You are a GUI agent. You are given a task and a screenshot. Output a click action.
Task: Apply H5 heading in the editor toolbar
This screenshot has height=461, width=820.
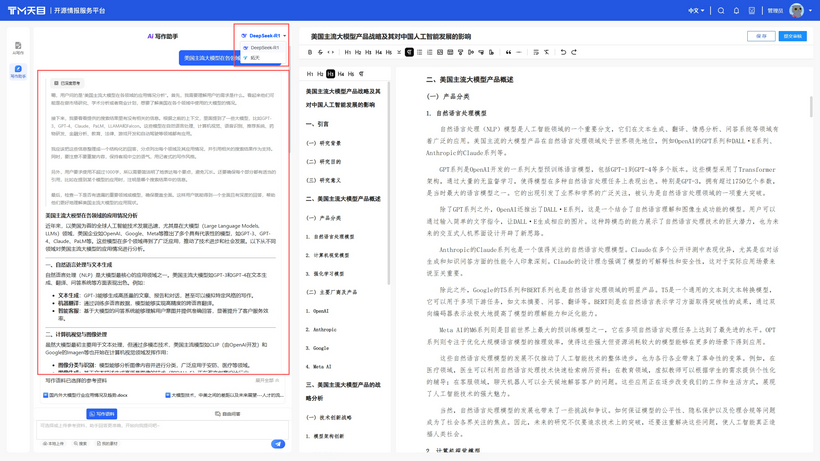389,52
